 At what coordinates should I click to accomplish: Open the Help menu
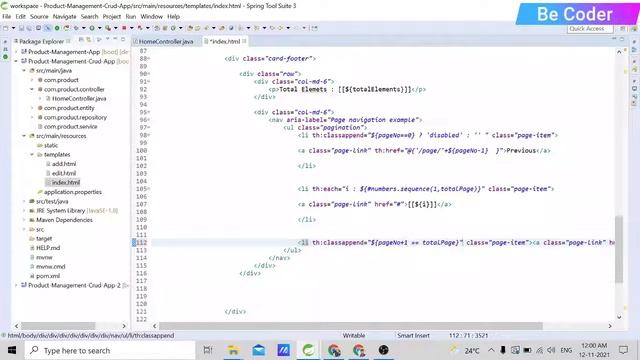pos(173,17)
